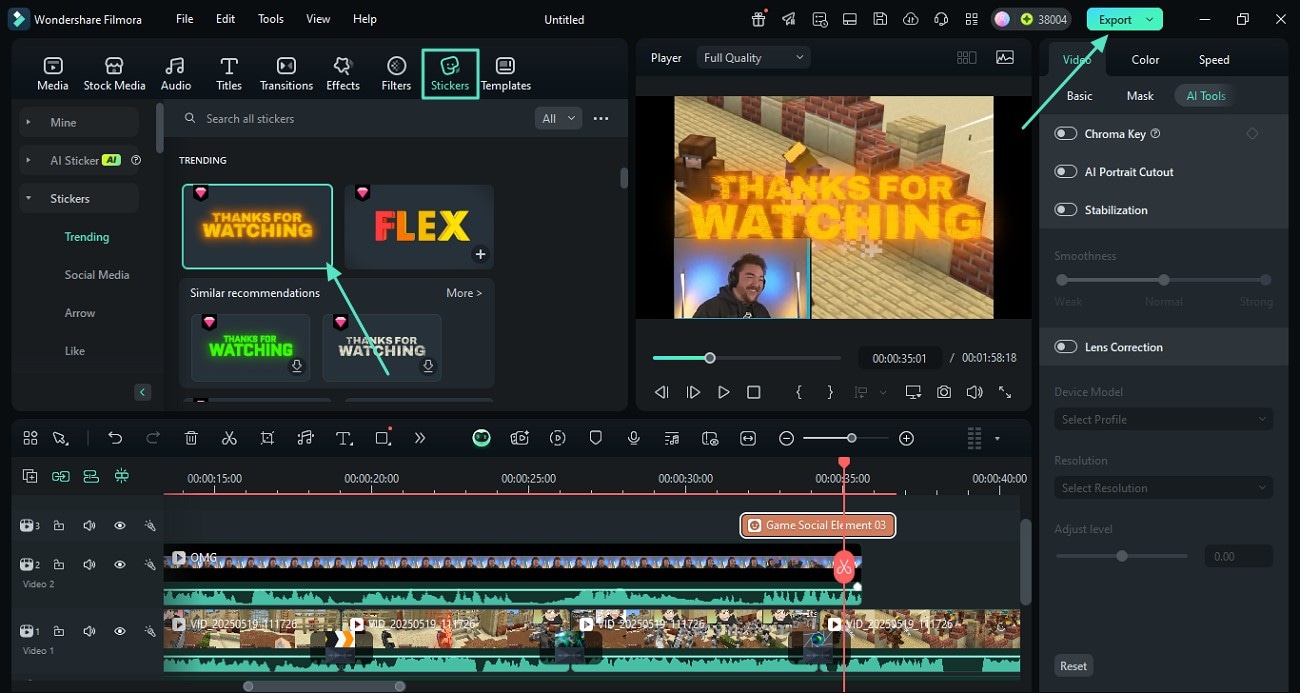This screenshot has height=693, width=1300.
Task: Click the gift icon in title bar
Action: (x=759, y=19)
